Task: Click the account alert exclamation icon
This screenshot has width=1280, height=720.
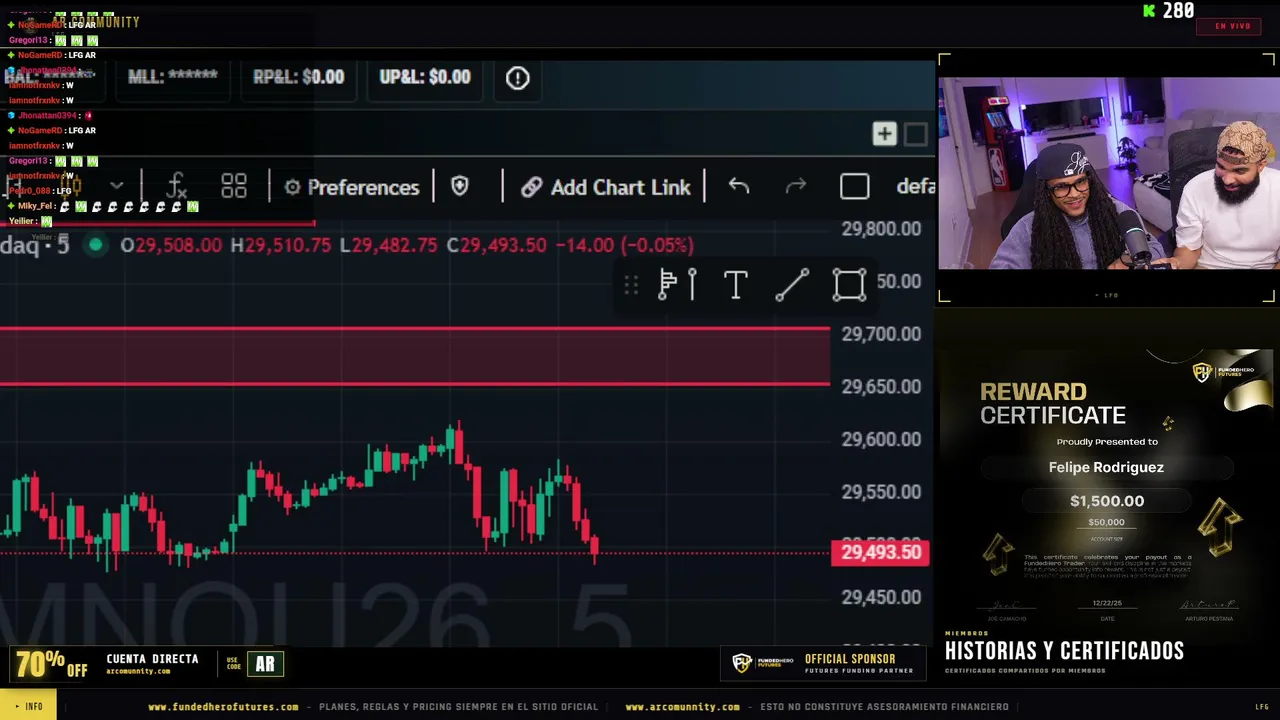Action: (x=517, y=77)
